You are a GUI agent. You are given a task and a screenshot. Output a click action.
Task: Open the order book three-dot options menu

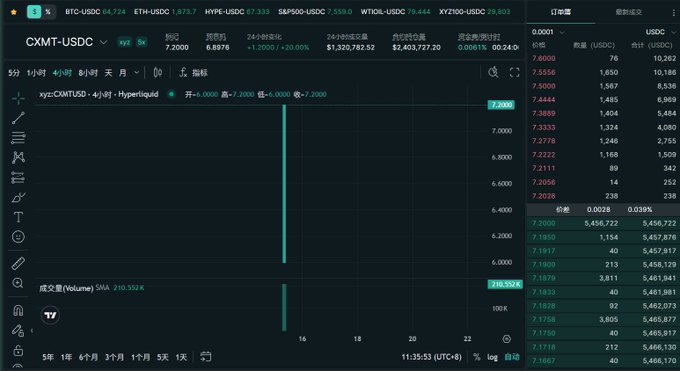673,13
